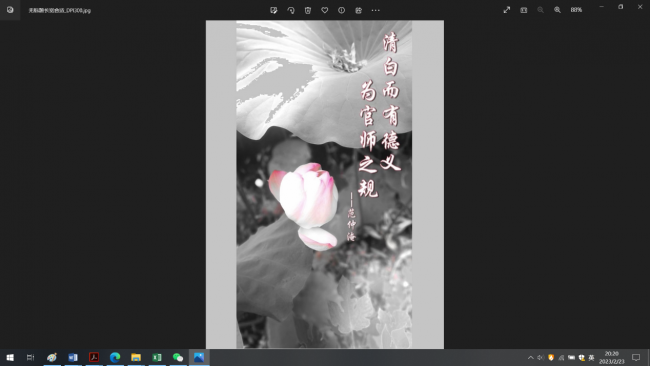Click the Photos app taskbar button
This screenshot has height=366, width=650.
coord(199,357)
